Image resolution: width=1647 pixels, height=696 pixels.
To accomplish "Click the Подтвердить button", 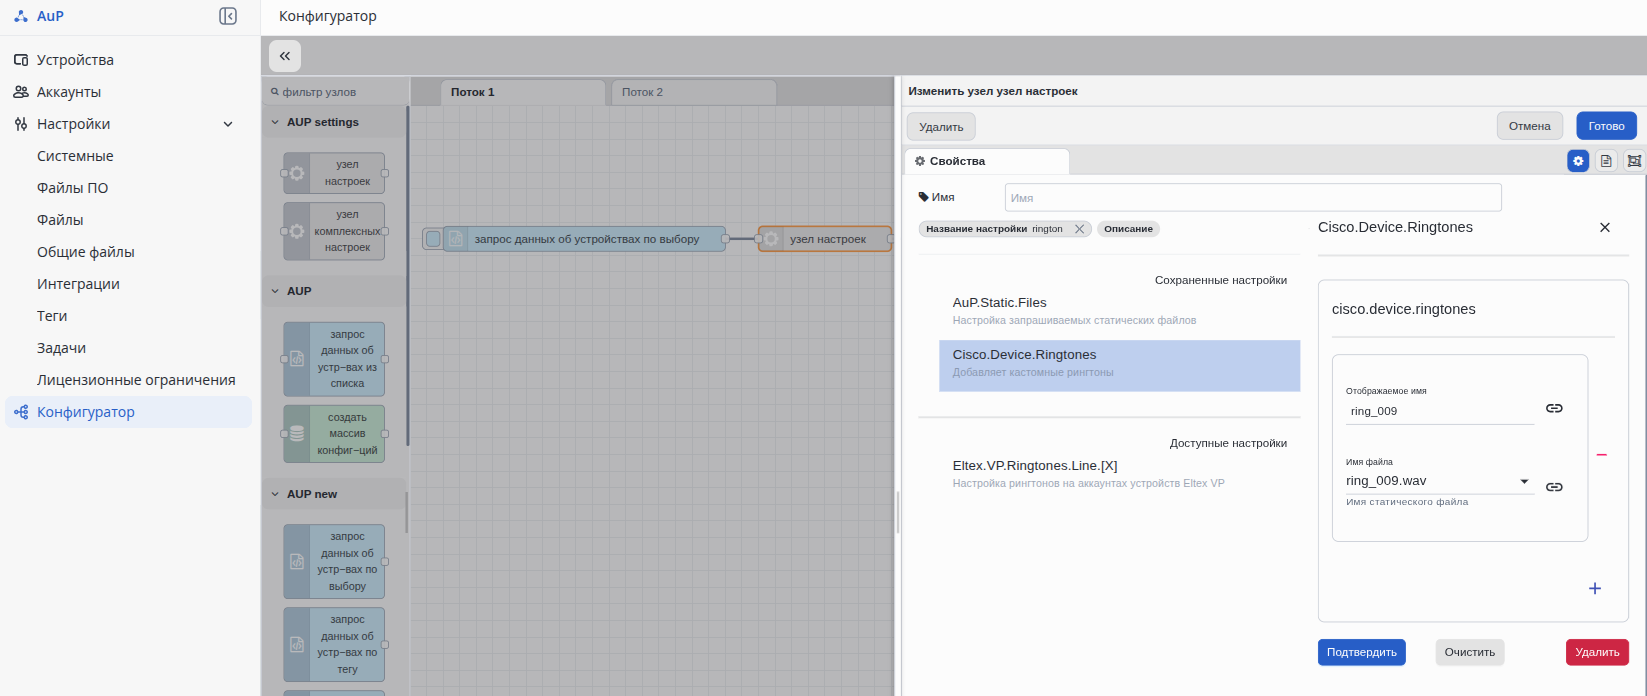I will coord(1362,652).
